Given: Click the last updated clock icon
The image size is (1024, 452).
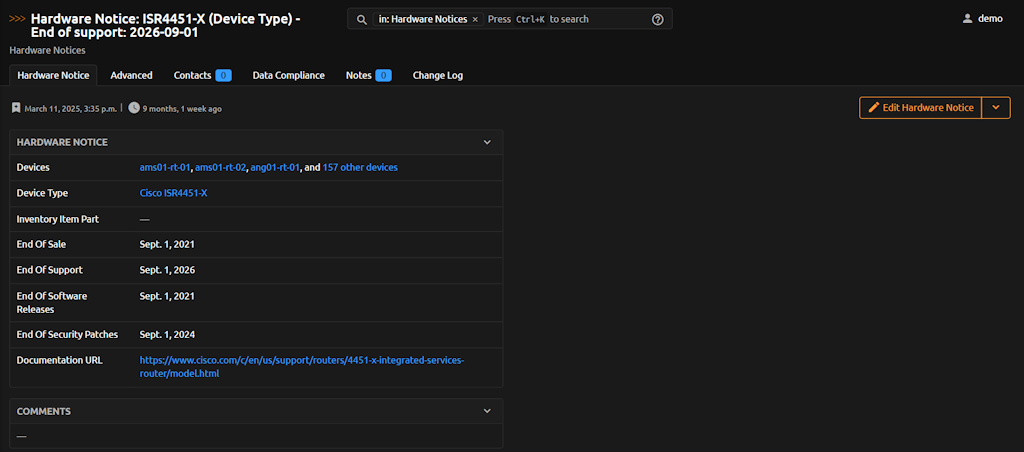Looking at the screenshot, I should coord(134,108).
